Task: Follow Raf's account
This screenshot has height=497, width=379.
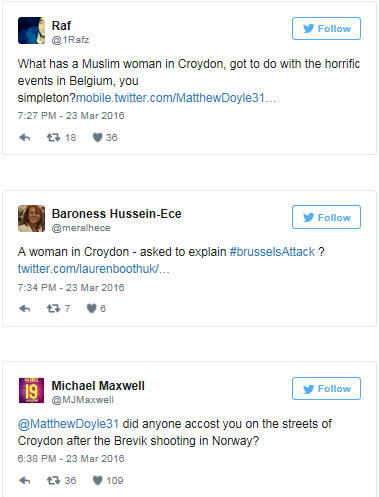Action: pos(326,29)
